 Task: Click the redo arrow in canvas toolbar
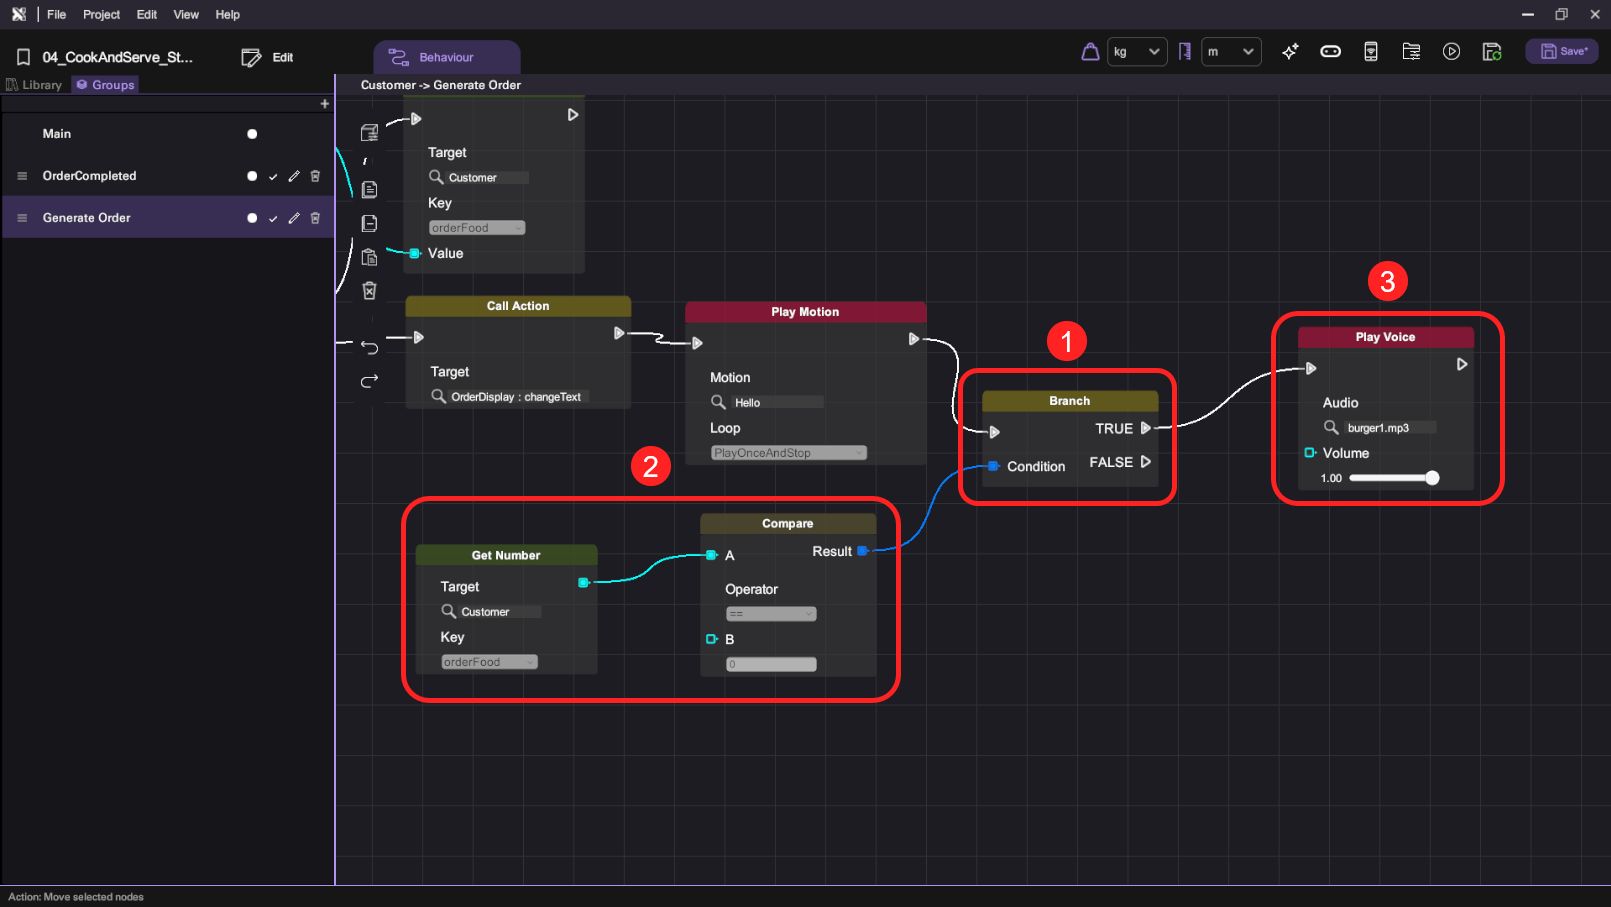(369, 381)
